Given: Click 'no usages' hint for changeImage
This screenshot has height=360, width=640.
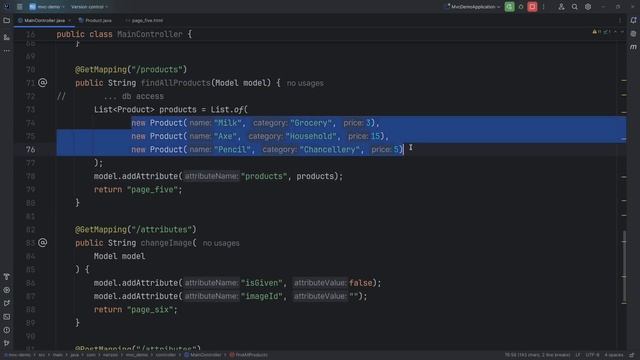Looking at the screenshot, I should tap(221, 243).
